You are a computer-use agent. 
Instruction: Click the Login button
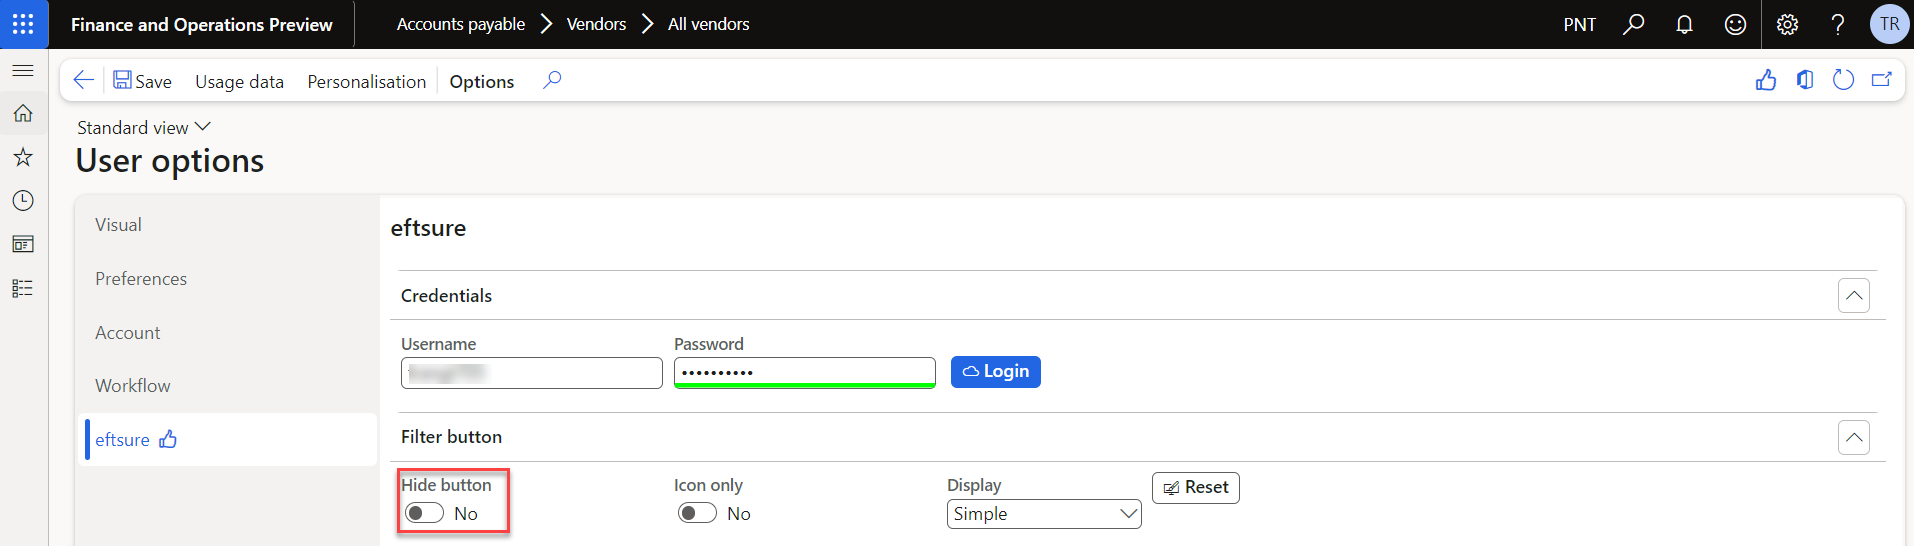point(996,372)
